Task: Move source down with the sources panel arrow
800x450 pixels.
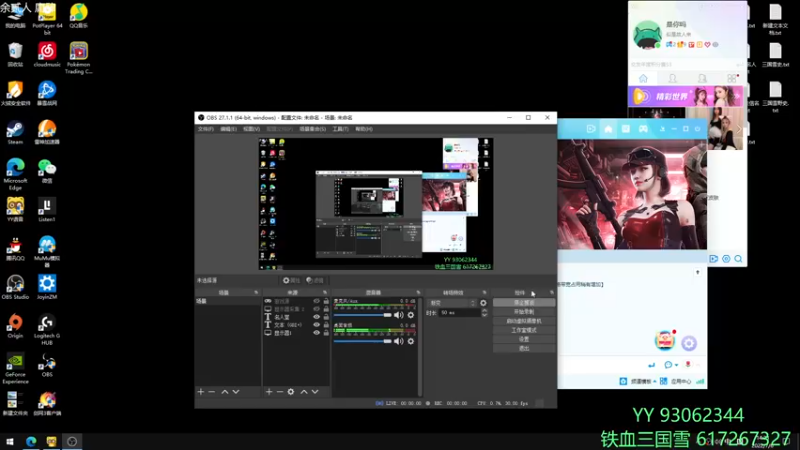Action: pyautogui.click(x=315, y=392)
